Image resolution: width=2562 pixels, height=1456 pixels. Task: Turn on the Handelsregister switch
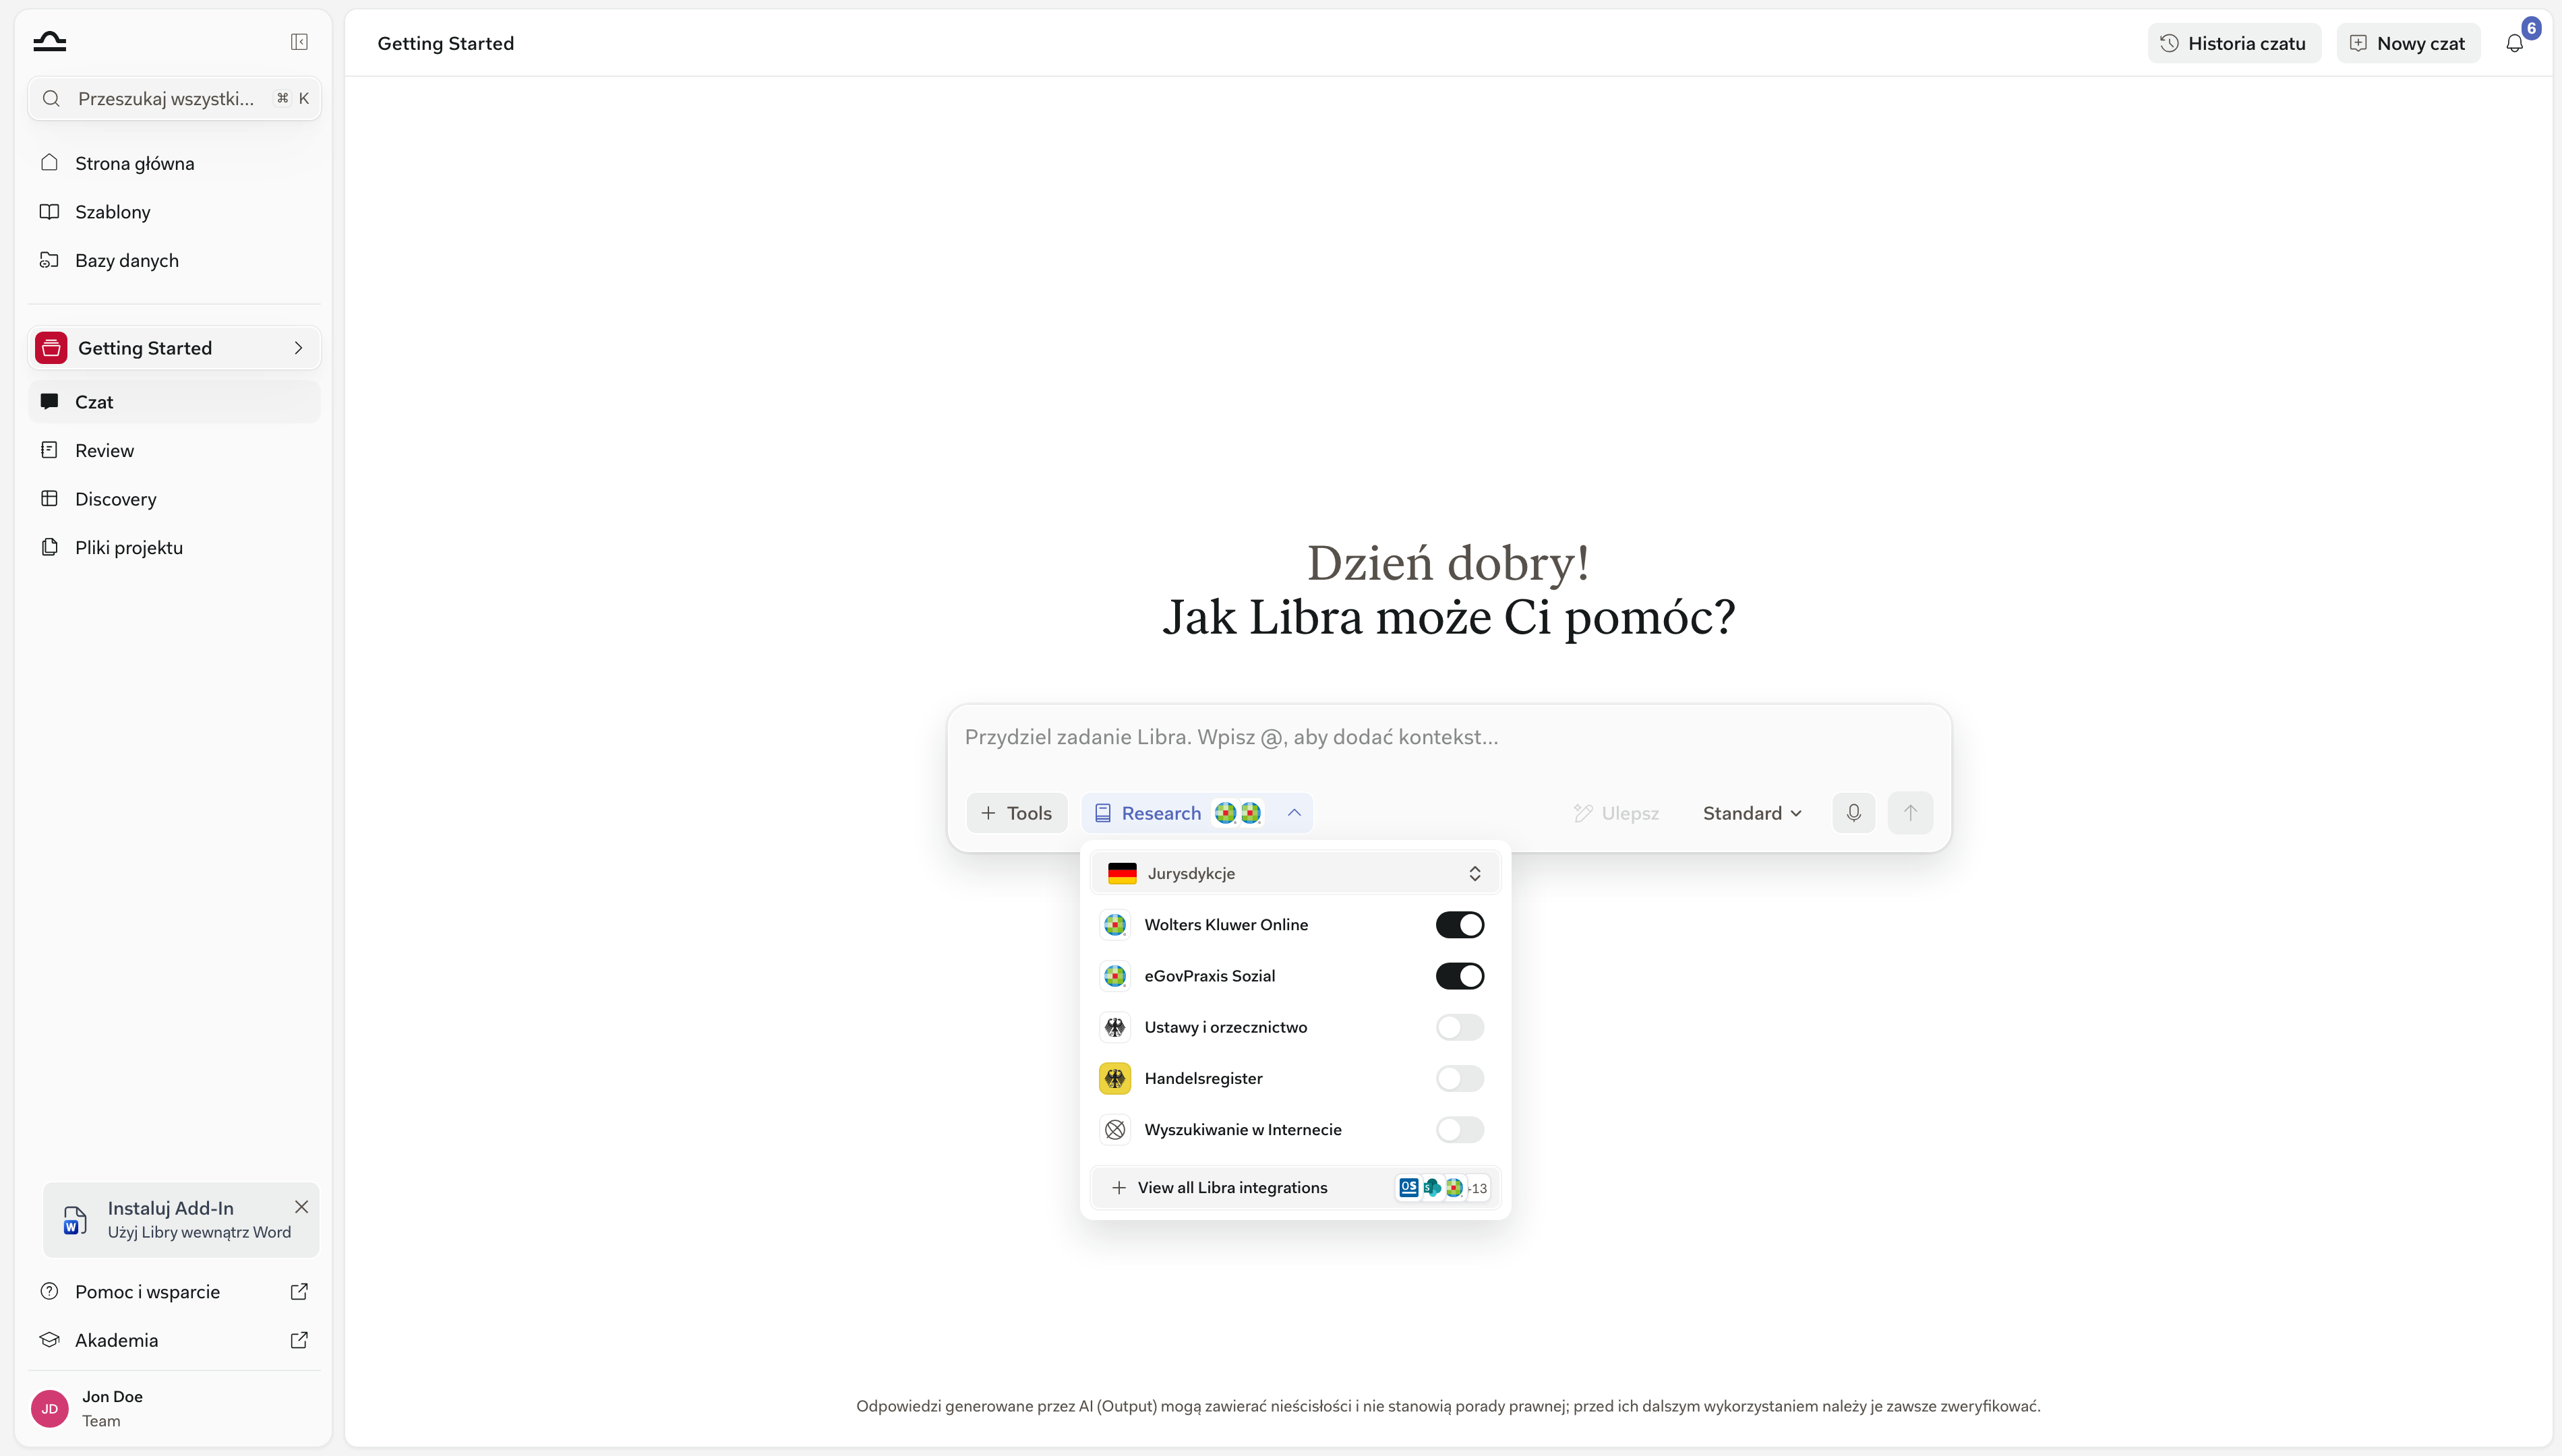click(x=1460, y=1078)
